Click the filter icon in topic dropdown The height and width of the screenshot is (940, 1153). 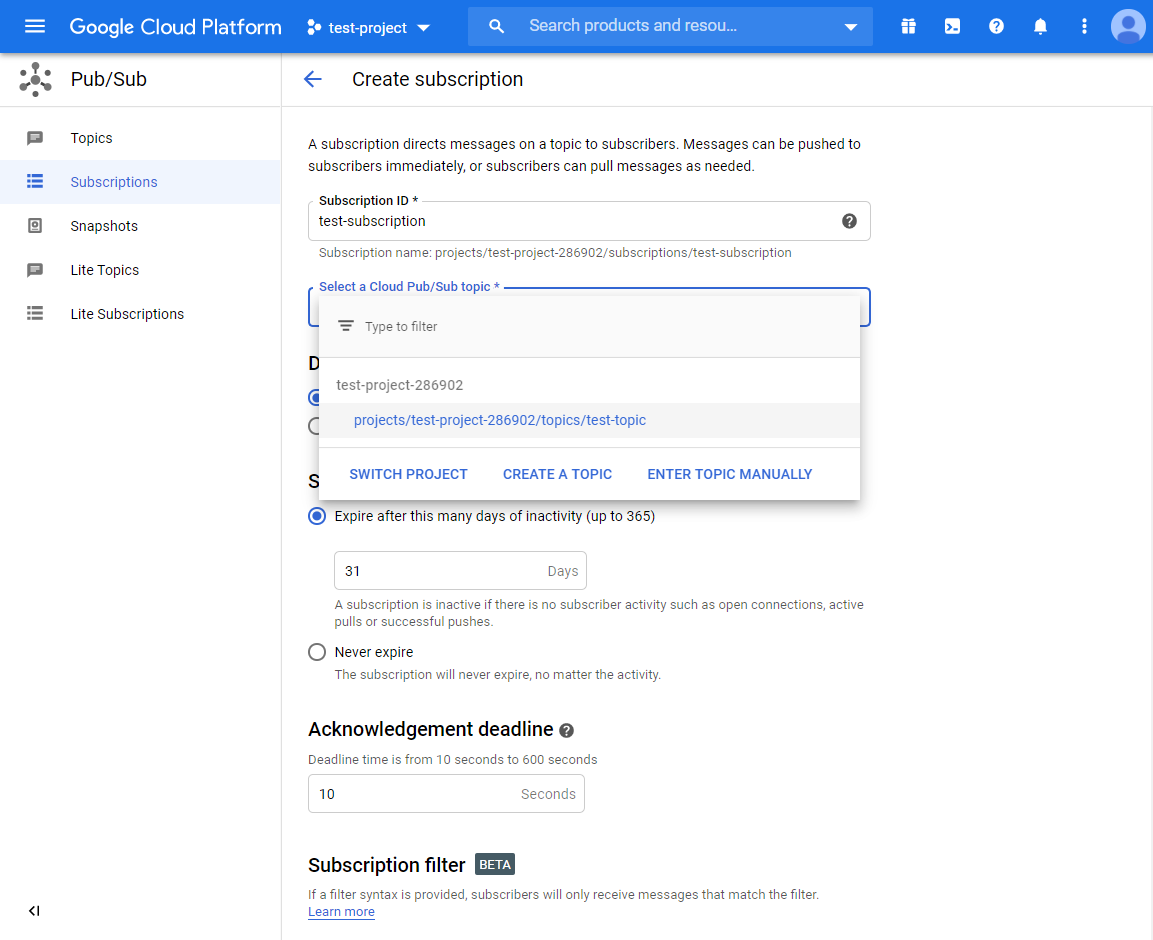click(x=346, y=326)
